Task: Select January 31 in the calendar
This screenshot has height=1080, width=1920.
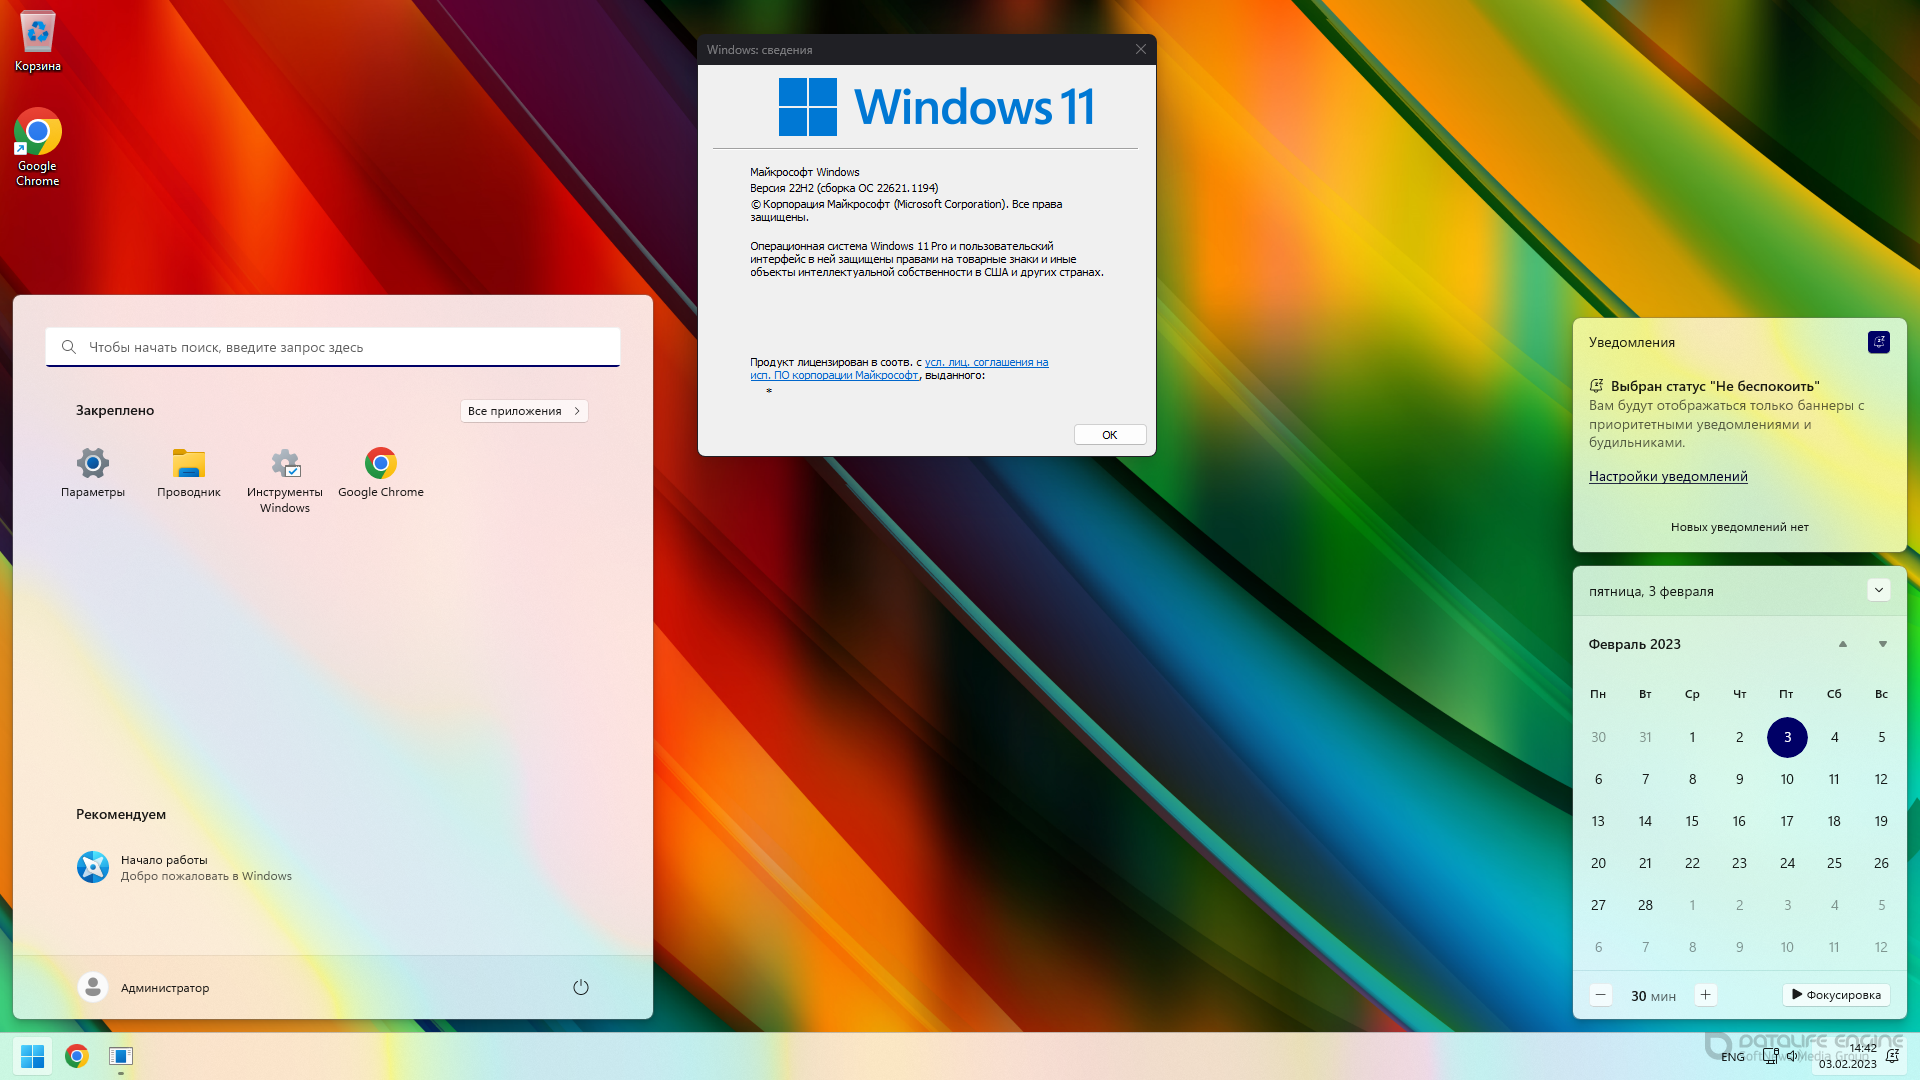Action: point(1645,737)
